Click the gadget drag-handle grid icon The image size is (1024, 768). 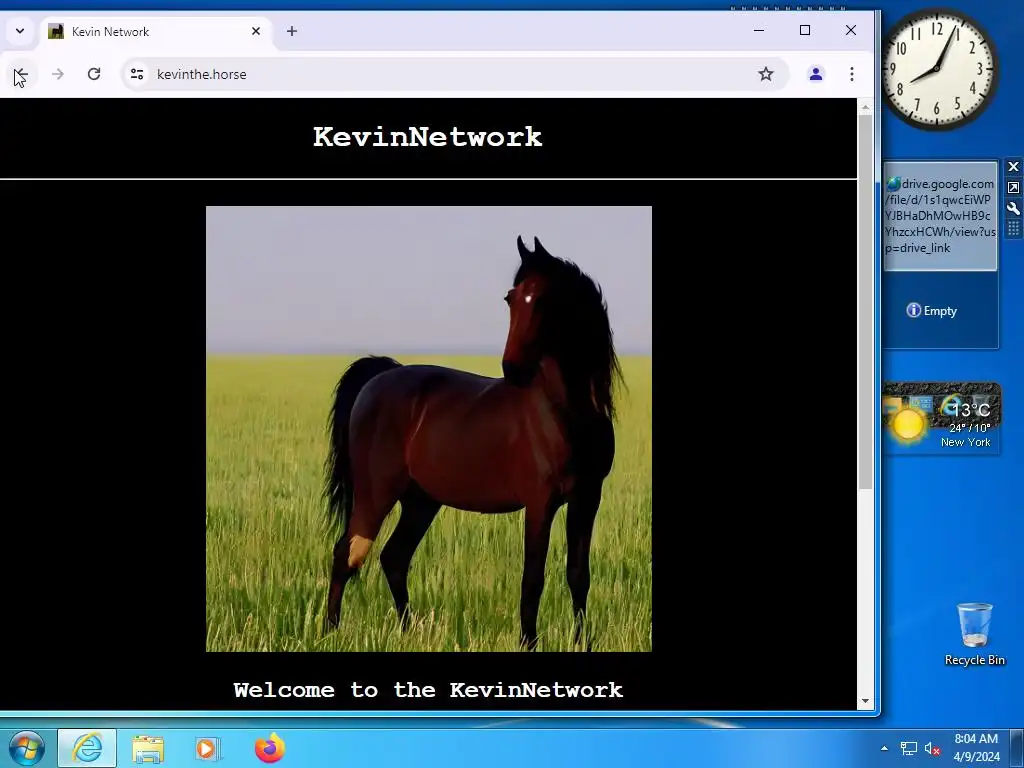point(1013,229)
